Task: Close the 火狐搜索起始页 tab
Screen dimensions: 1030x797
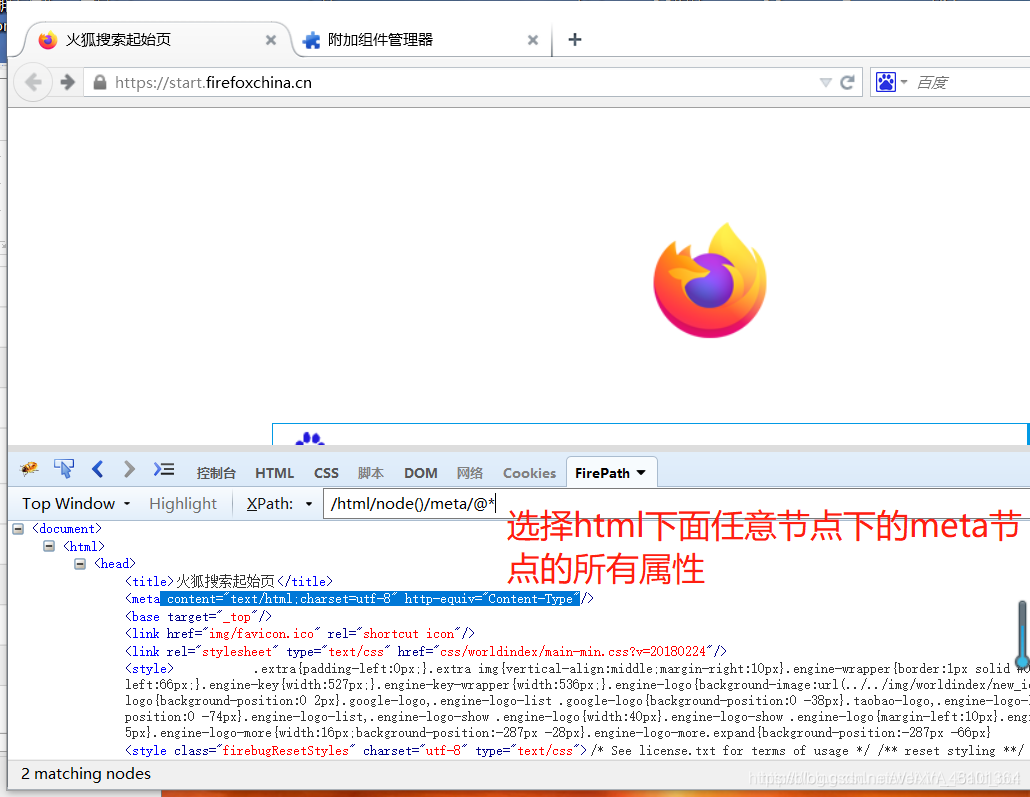Action: [x=271, y=40]
